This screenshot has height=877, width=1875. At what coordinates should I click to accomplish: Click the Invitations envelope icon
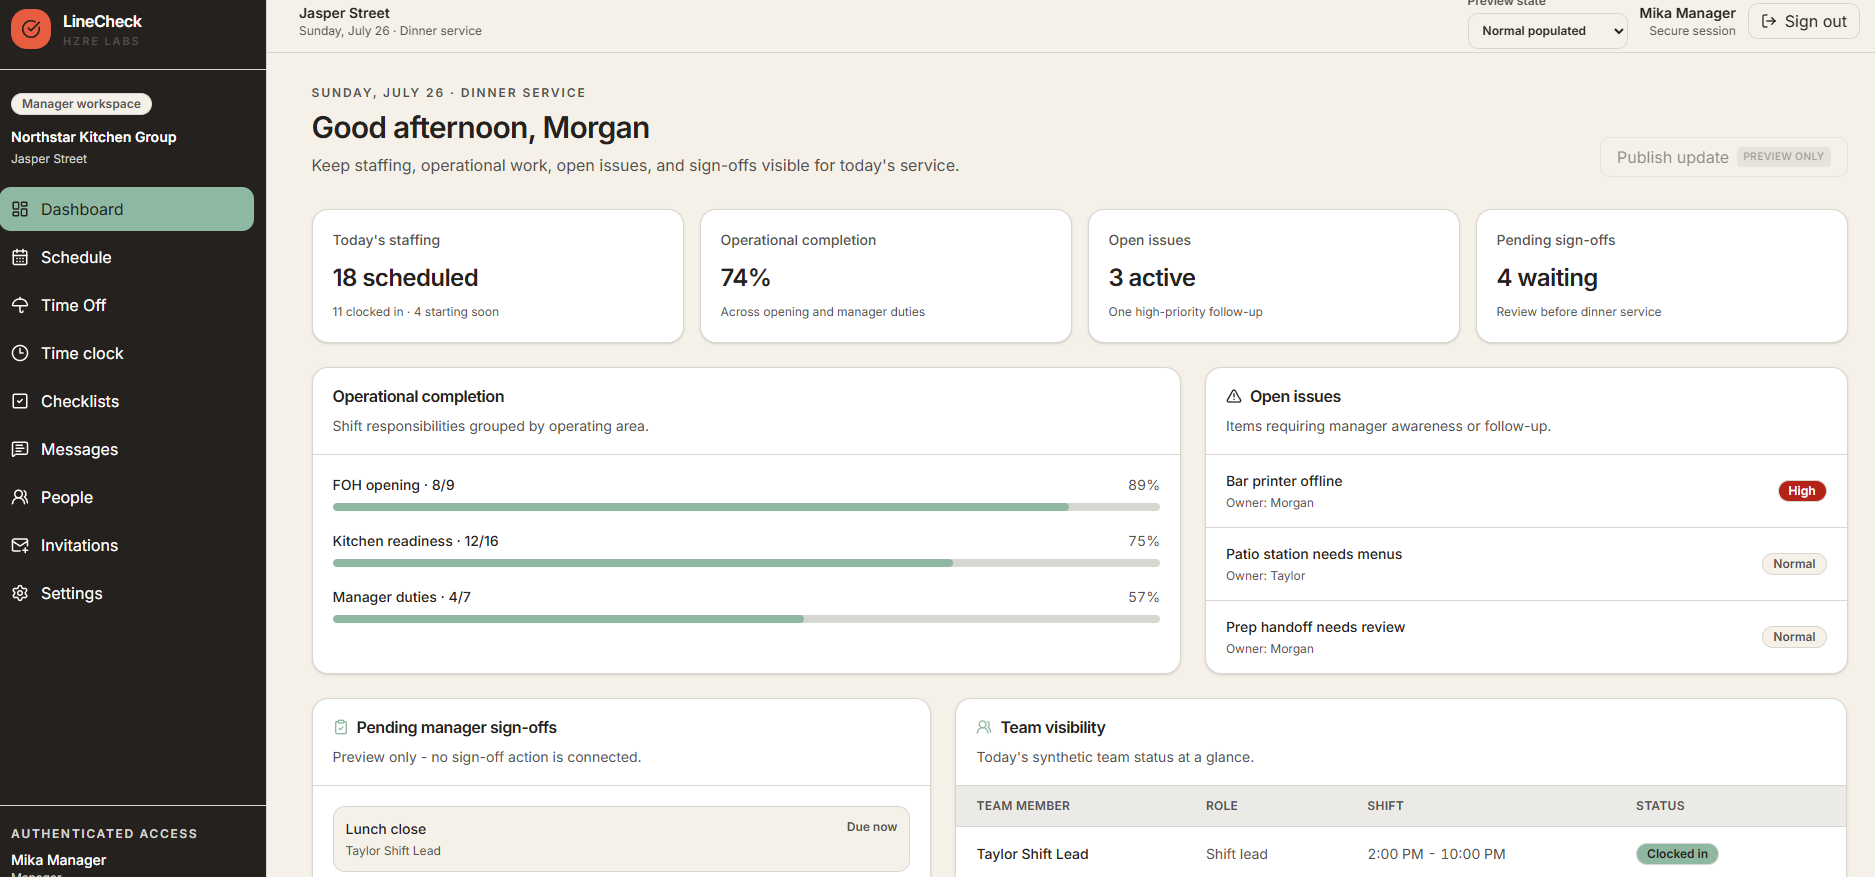(x=20, y=545)
